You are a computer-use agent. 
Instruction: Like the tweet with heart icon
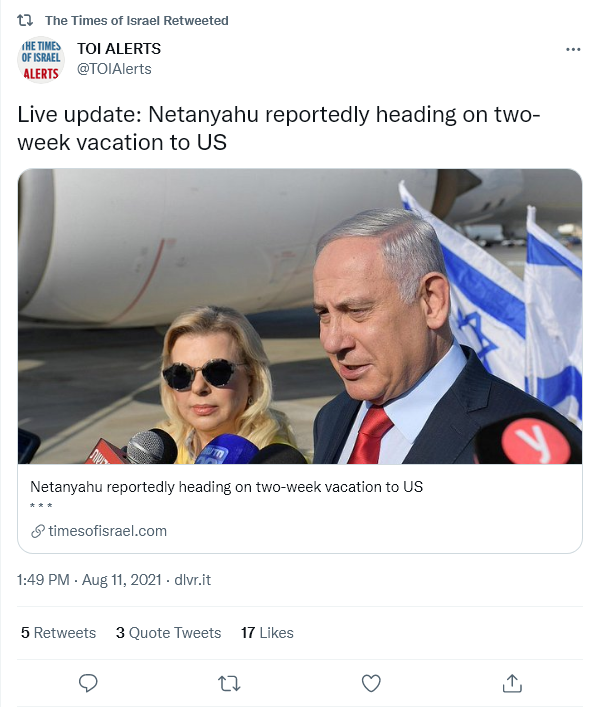click(x=371, y=684)
